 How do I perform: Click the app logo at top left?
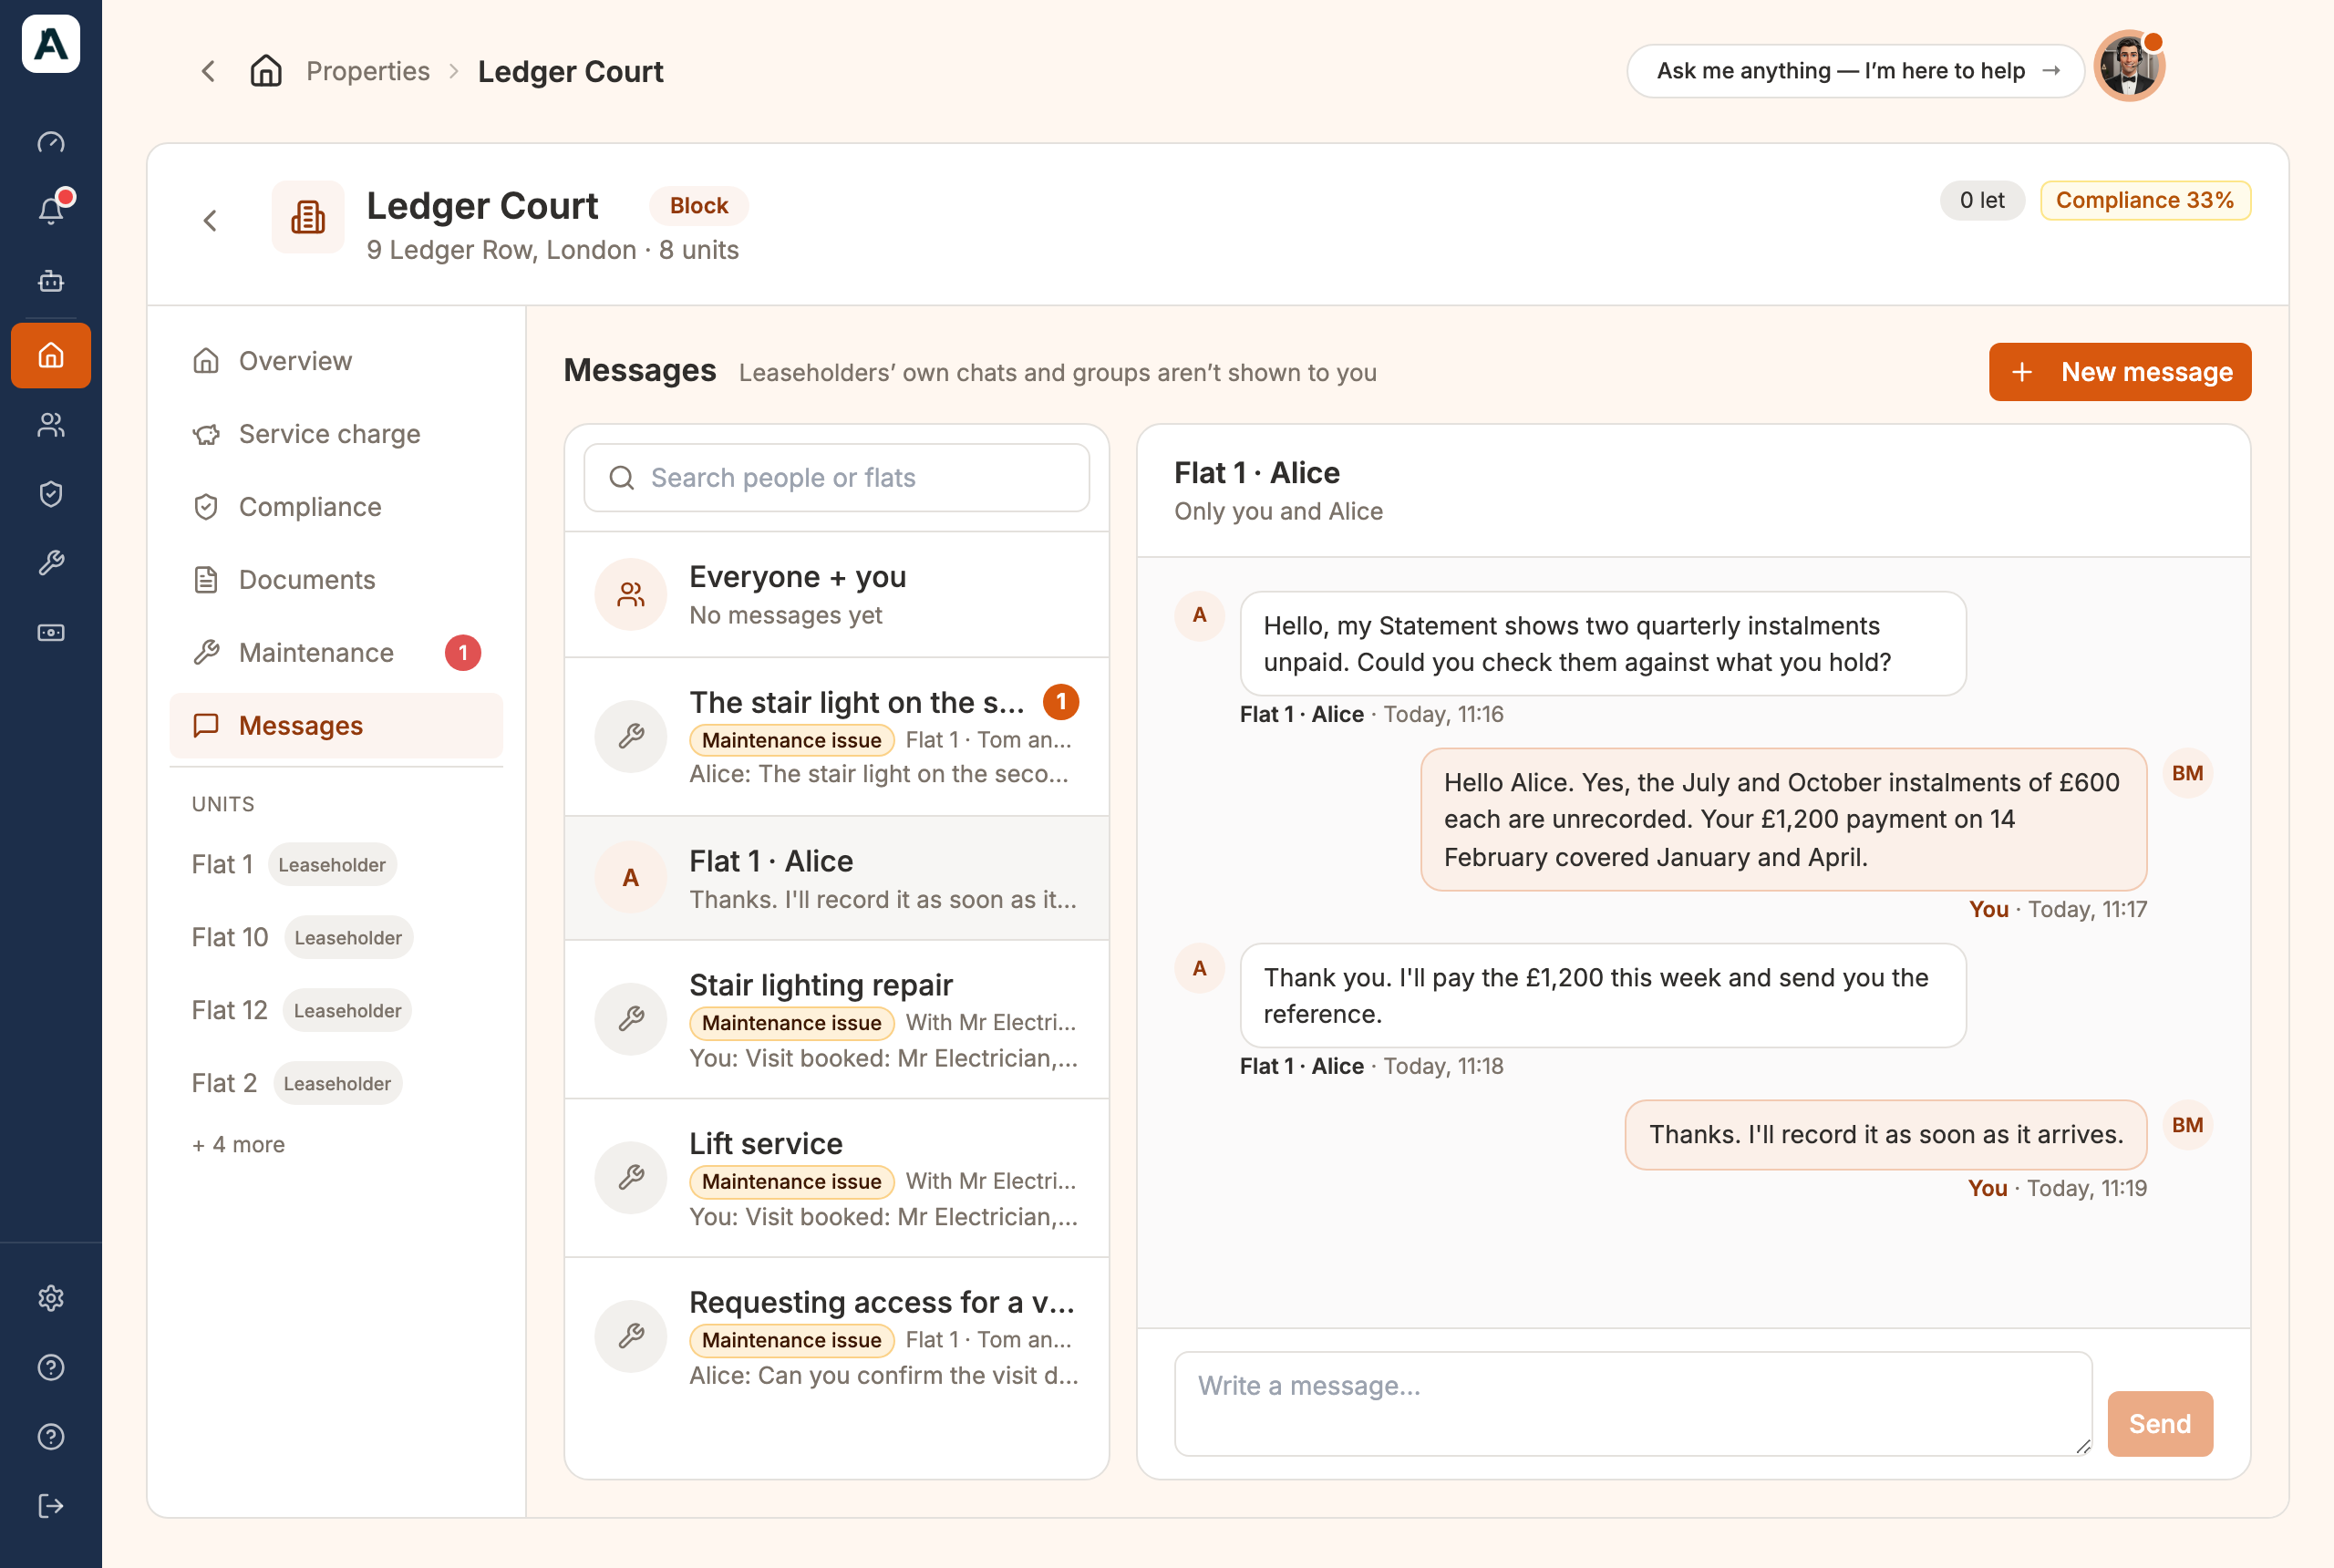pos(51,44)
